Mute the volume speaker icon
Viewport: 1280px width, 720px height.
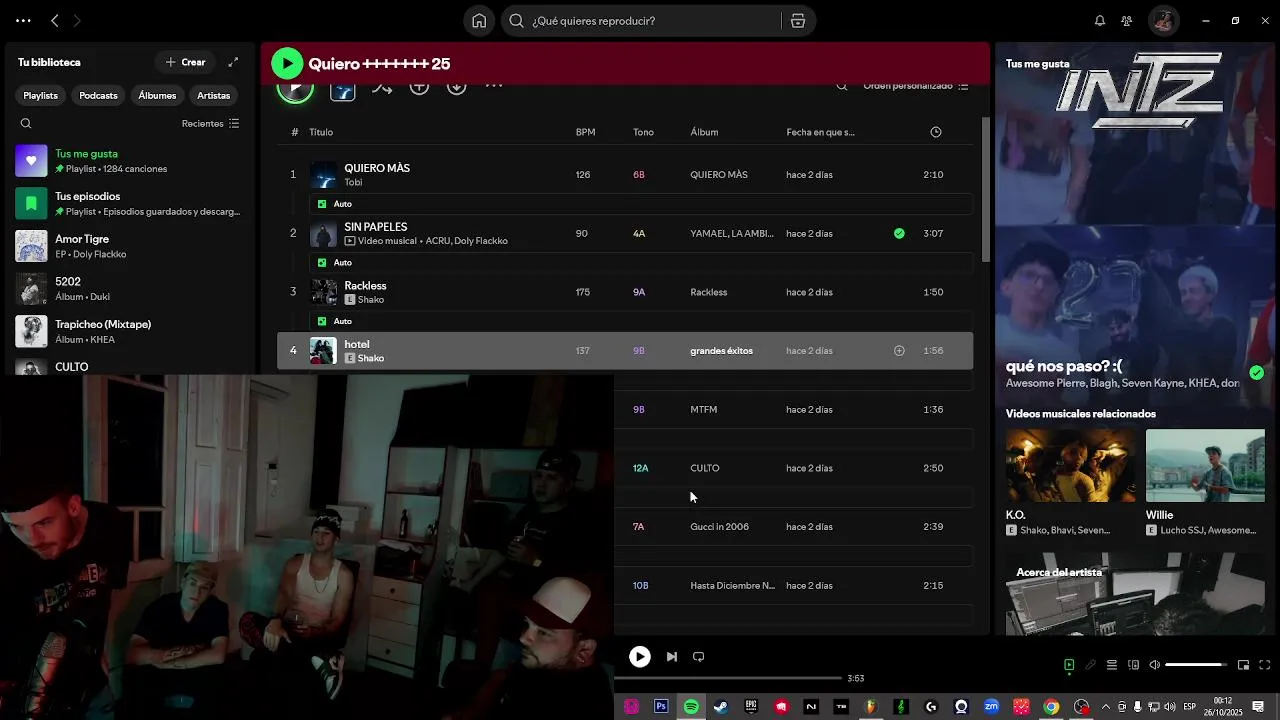[1155, 665]
